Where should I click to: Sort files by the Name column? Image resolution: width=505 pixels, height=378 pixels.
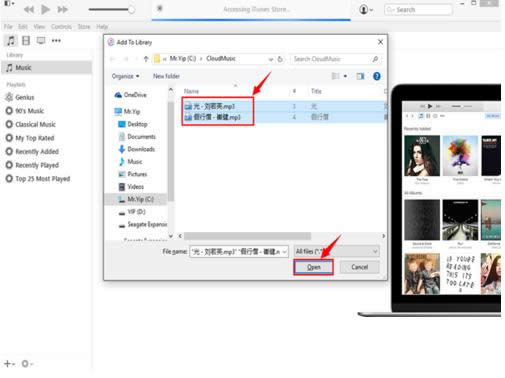[x=191, y=91]
